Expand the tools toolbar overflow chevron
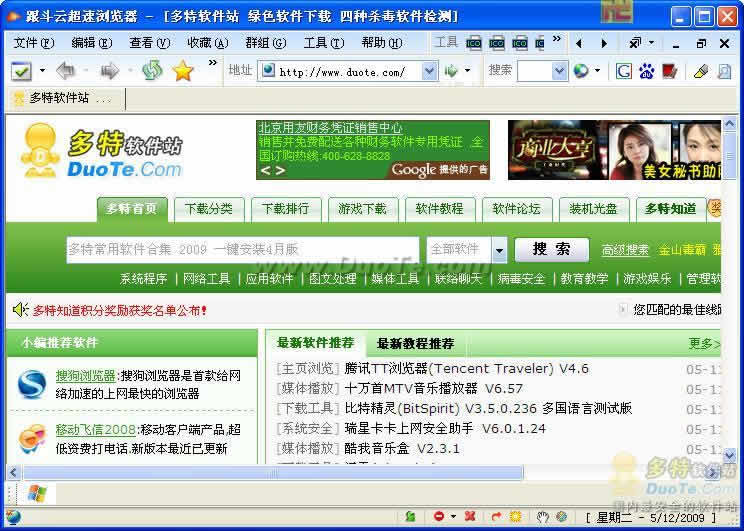This screenshot has height=531, width=744. point(557,38)
